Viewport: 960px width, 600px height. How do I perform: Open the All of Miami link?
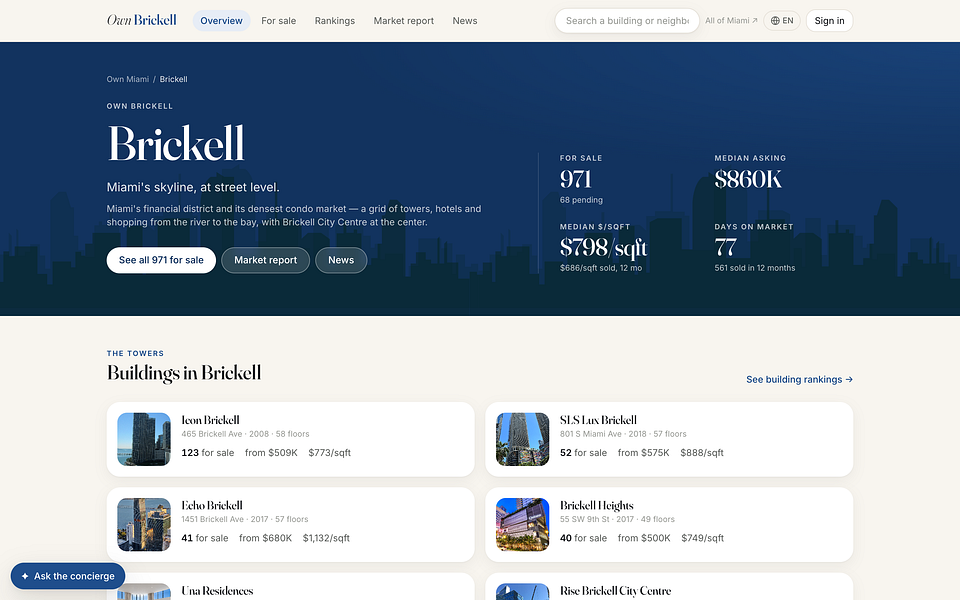point(731,21)
